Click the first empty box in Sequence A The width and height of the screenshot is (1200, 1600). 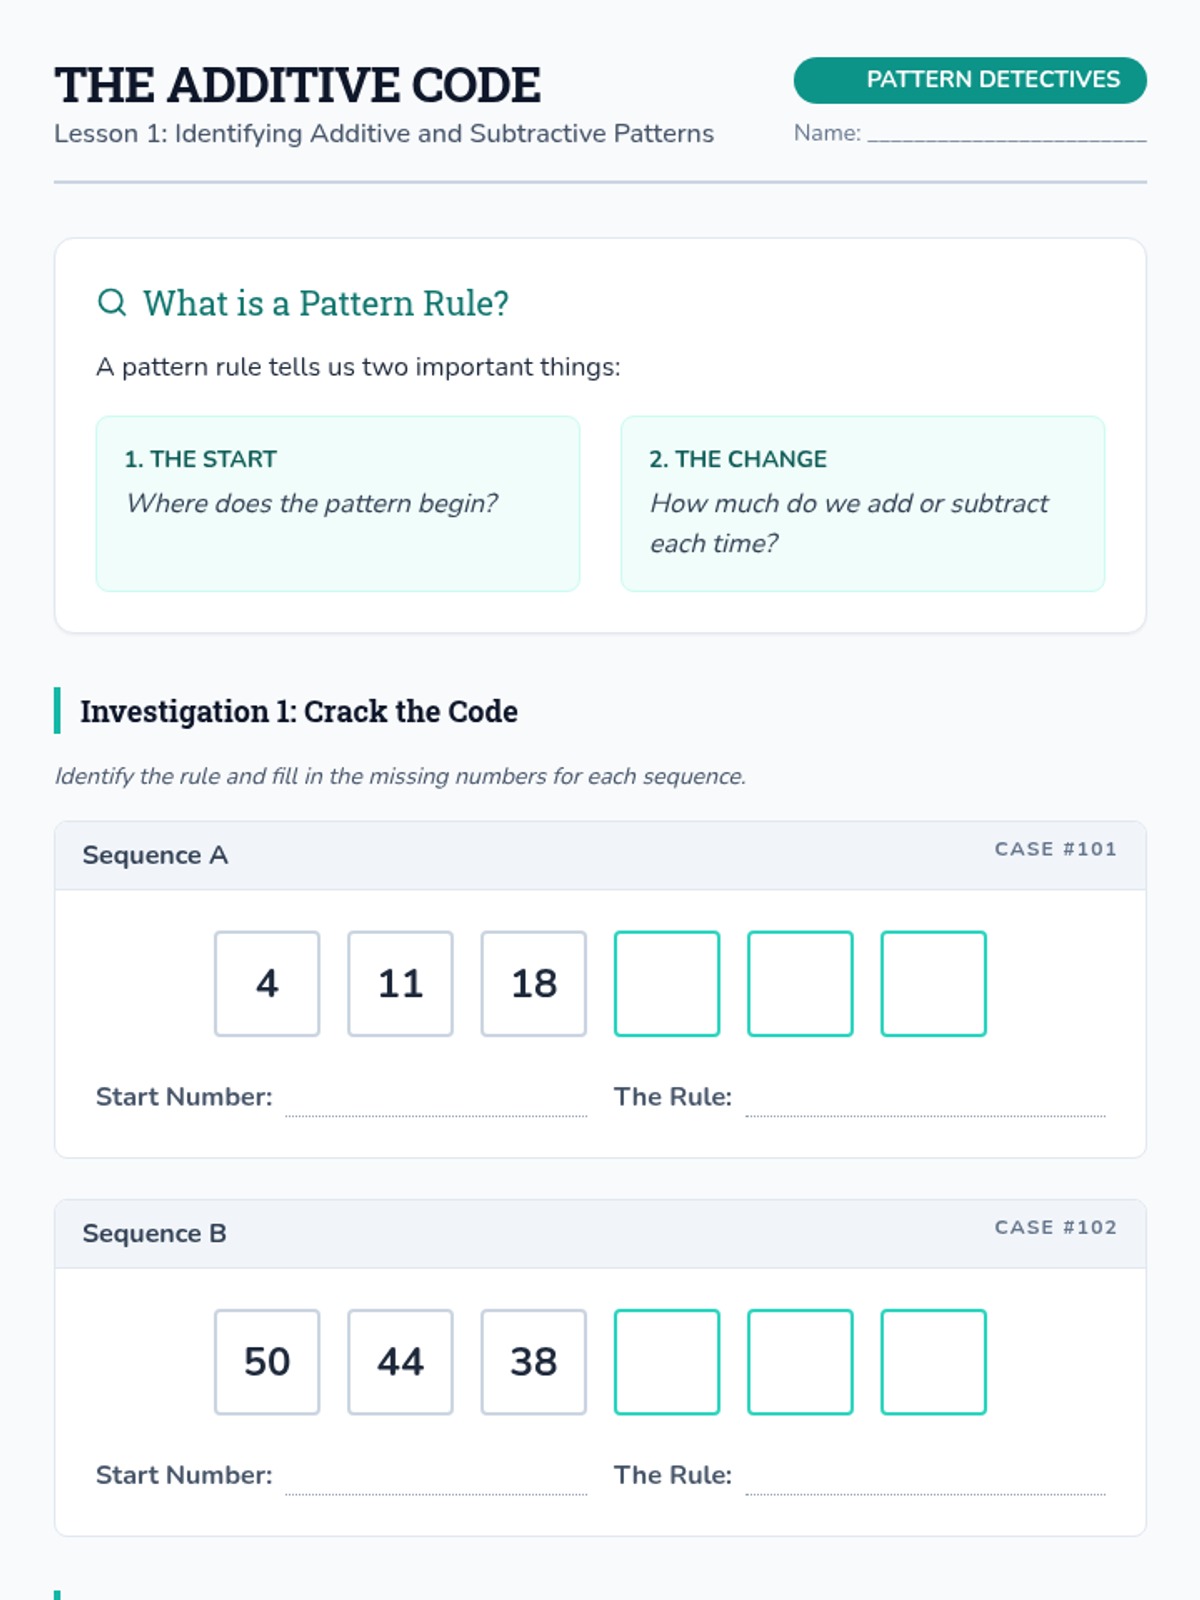pos(666,983)
